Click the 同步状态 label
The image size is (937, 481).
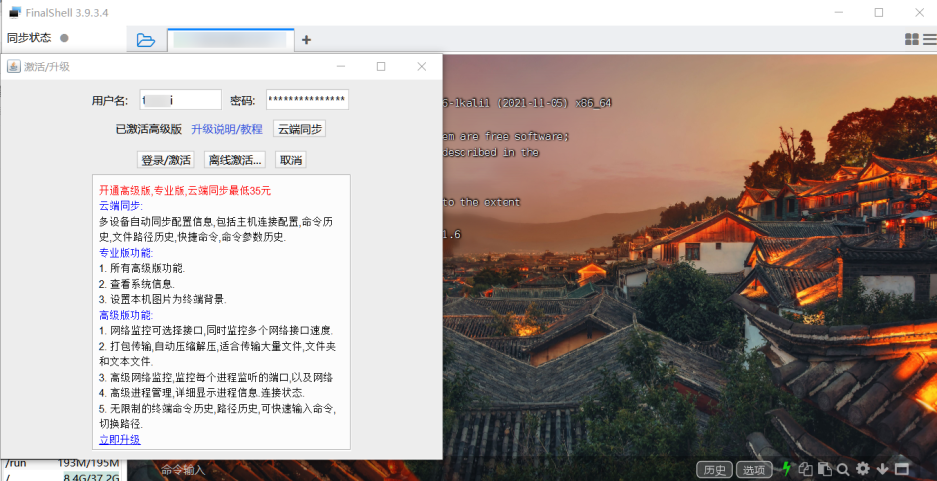(x=29, y=38)
